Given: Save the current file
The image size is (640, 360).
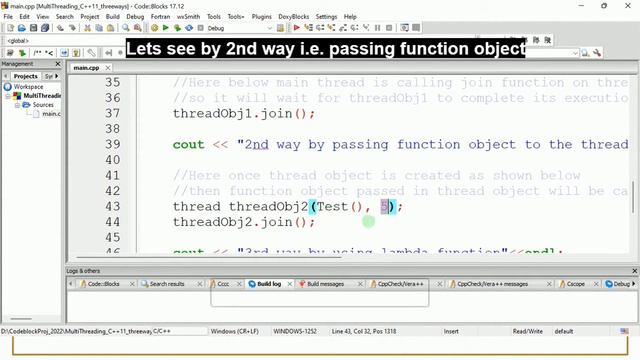Looking at the screenshot, I should pyautogui.click(x=33, y=28).
